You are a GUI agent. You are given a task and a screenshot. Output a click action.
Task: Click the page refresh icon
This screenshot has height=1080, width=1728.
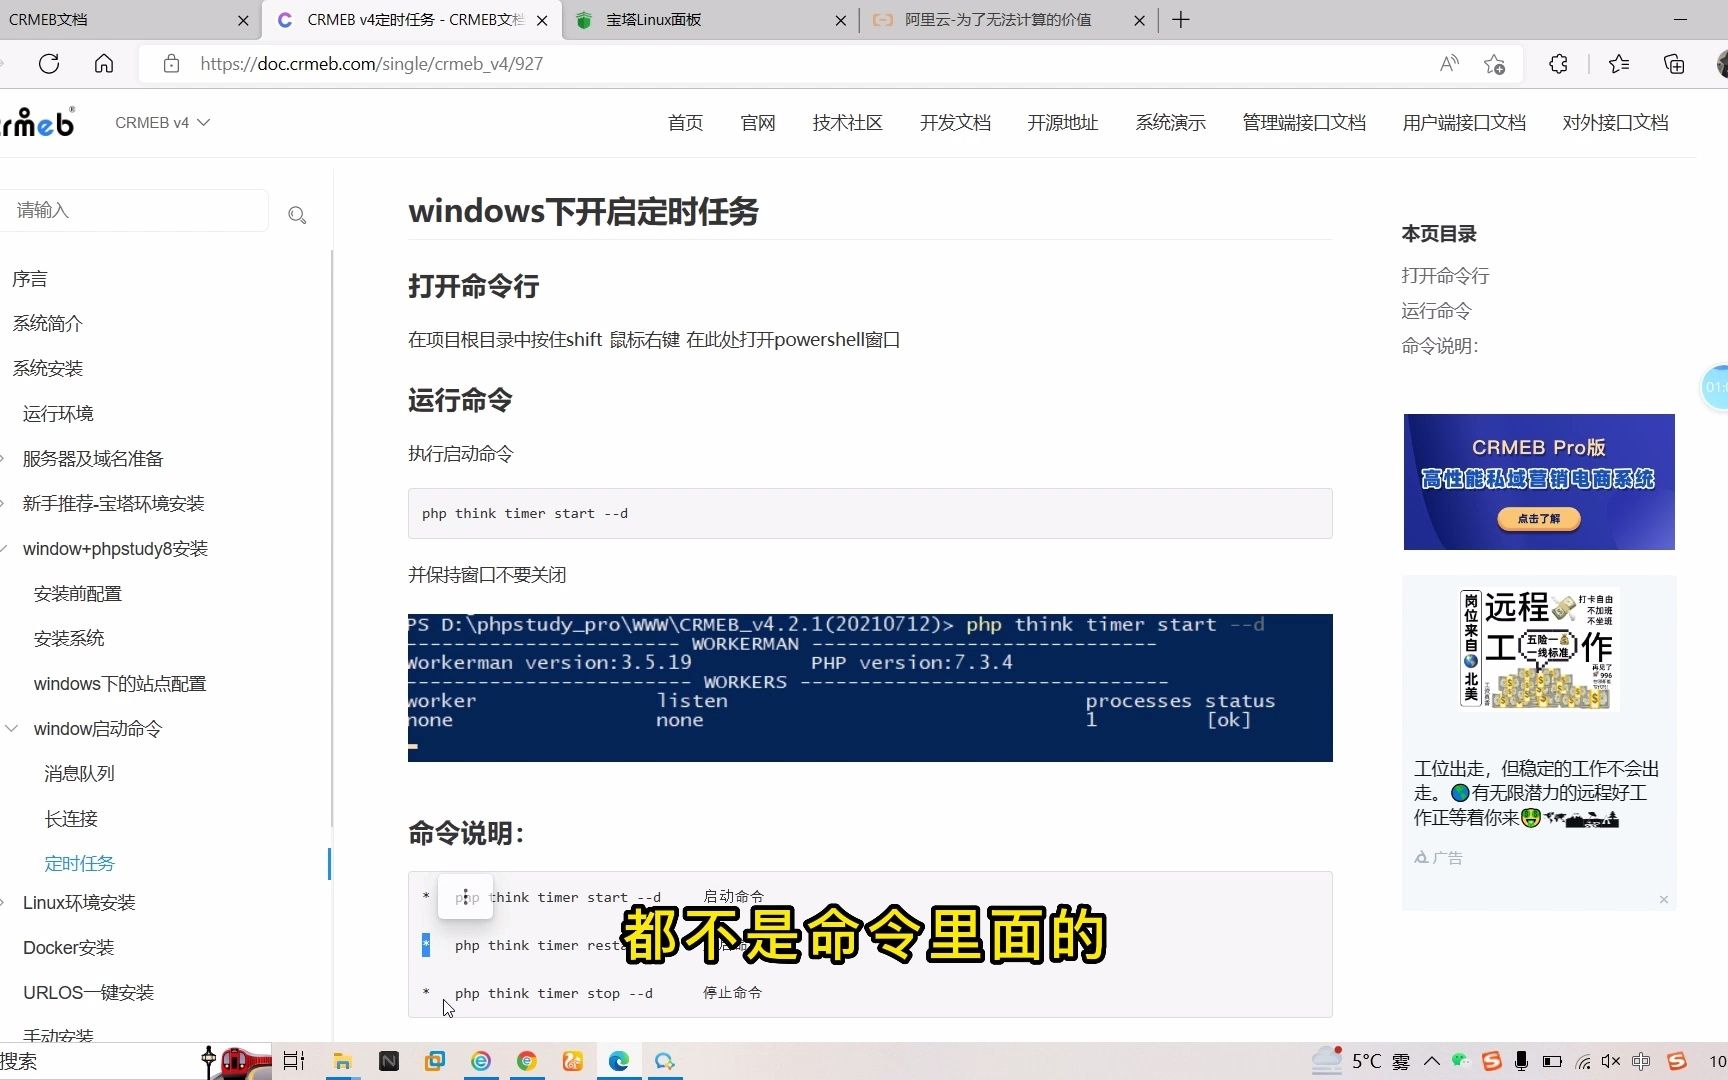click(x=49, y=63)
